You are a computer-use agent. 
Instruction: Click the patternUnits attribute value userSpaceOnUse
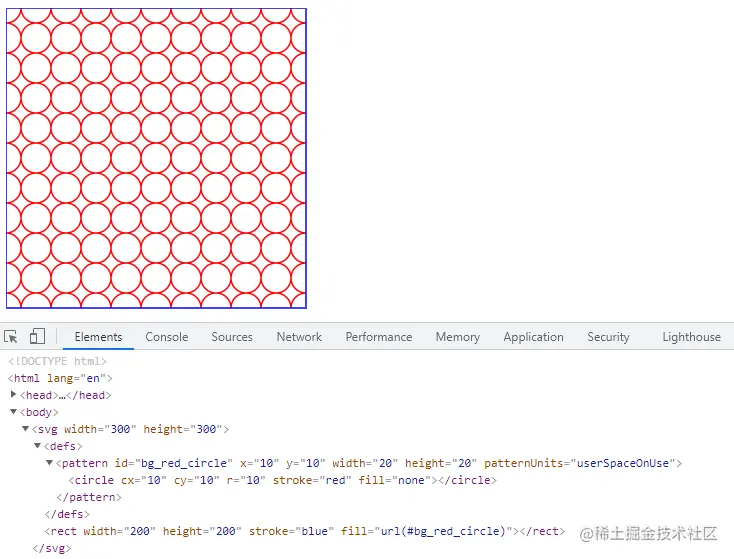(x=623, y=463)
